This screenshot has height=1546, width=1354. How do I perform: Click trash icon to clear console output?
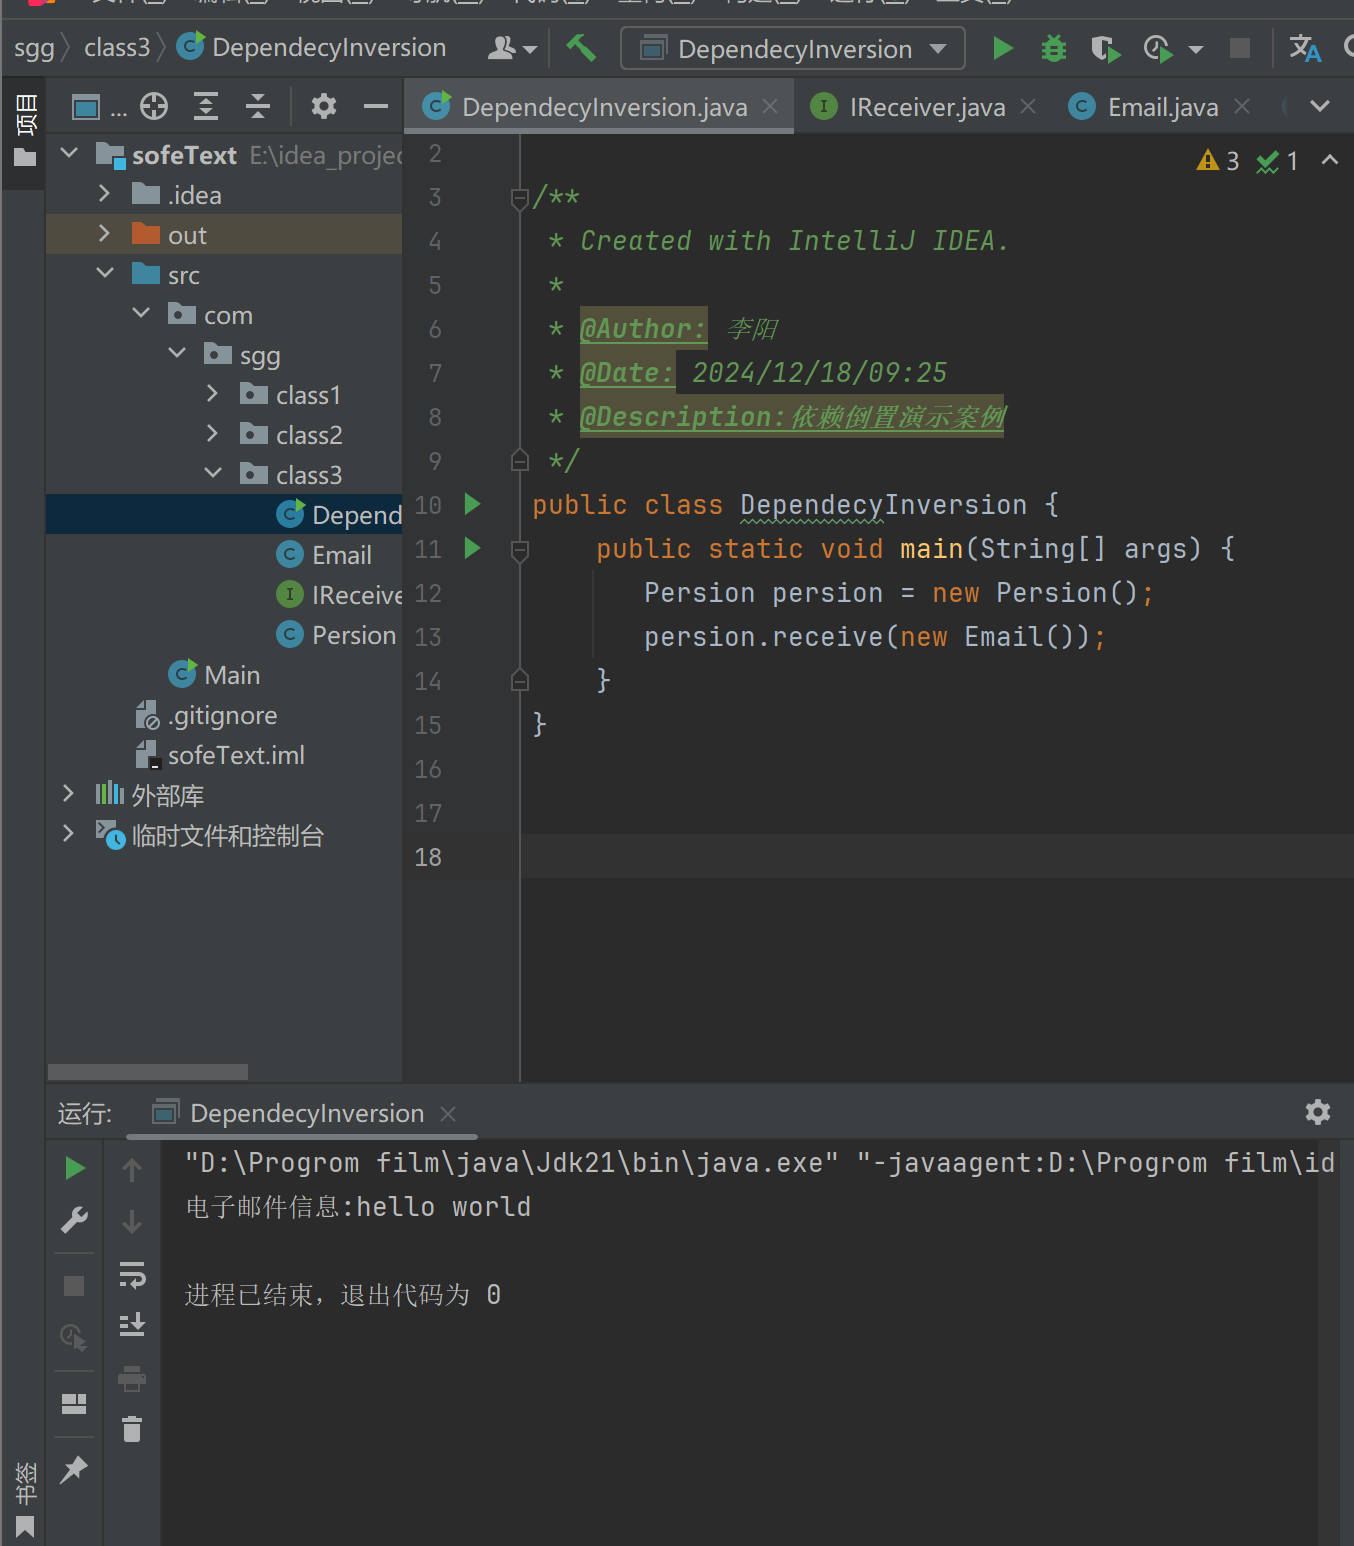click(x=132, y=1429)
